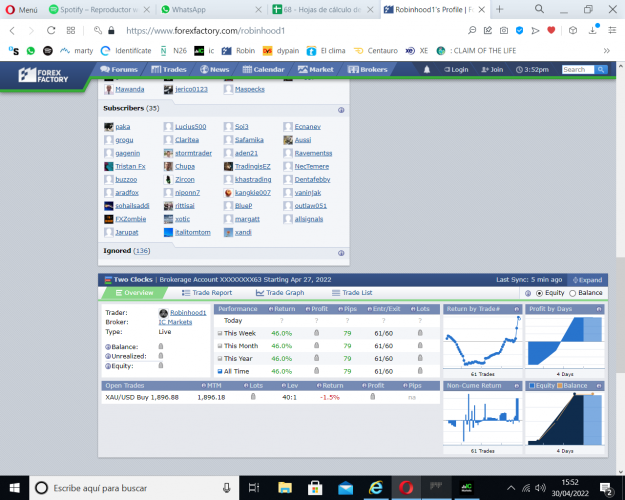
Task: Open WhatsApp bookmark icon in bookmarks bar
Action: (31, 51)
